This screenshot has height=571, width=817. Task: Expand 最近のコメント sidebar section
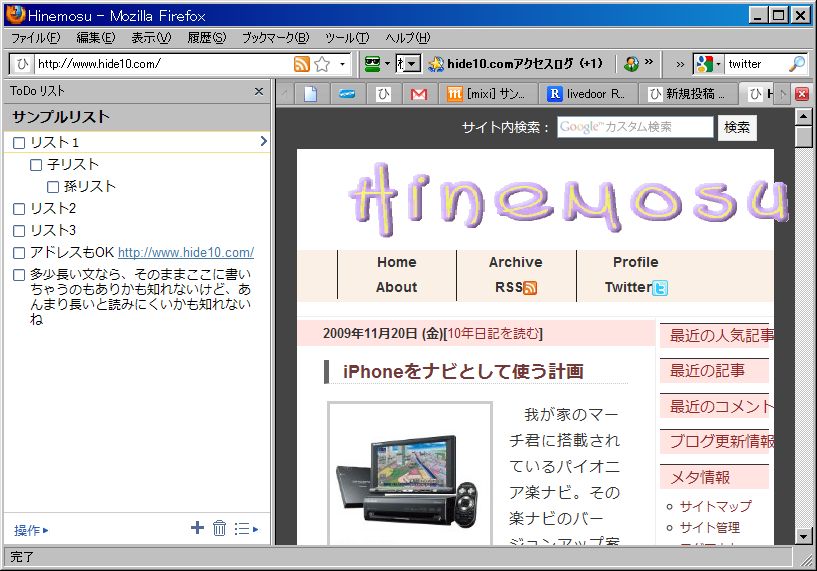click(x=717, y=406)
